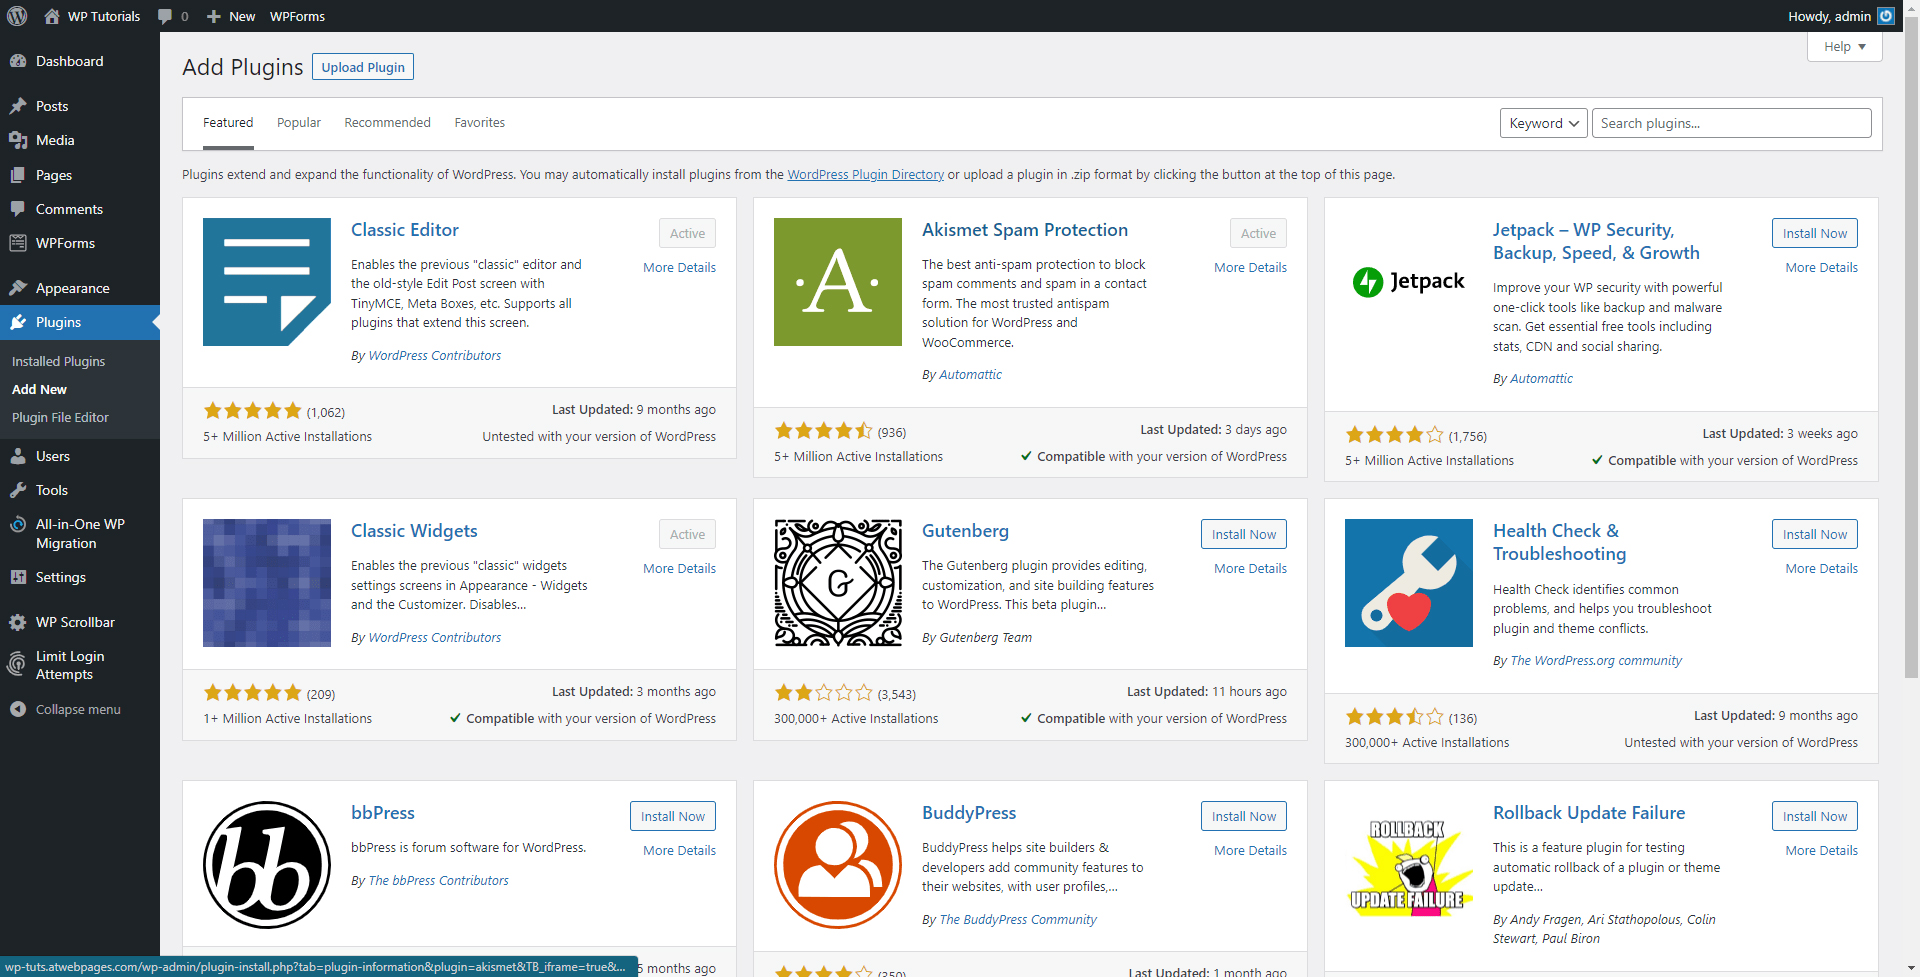Image resolution: width=1920 pixels, height=977 pixels.
Task: Switch to the Featured tab
Action: pos(228,123)
